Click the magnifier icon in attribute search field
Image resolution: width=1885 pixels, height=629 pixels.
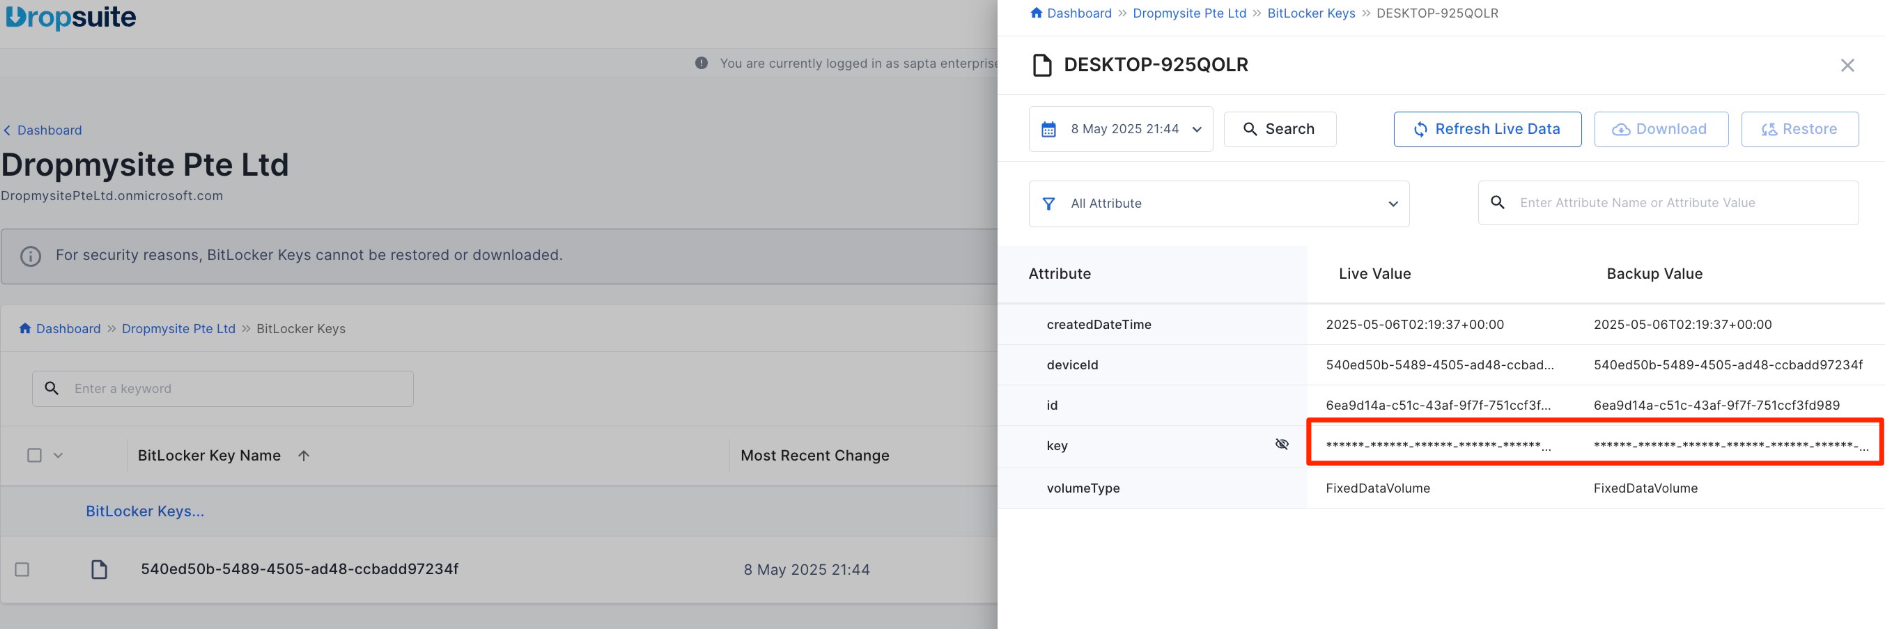coord(1497,202)
